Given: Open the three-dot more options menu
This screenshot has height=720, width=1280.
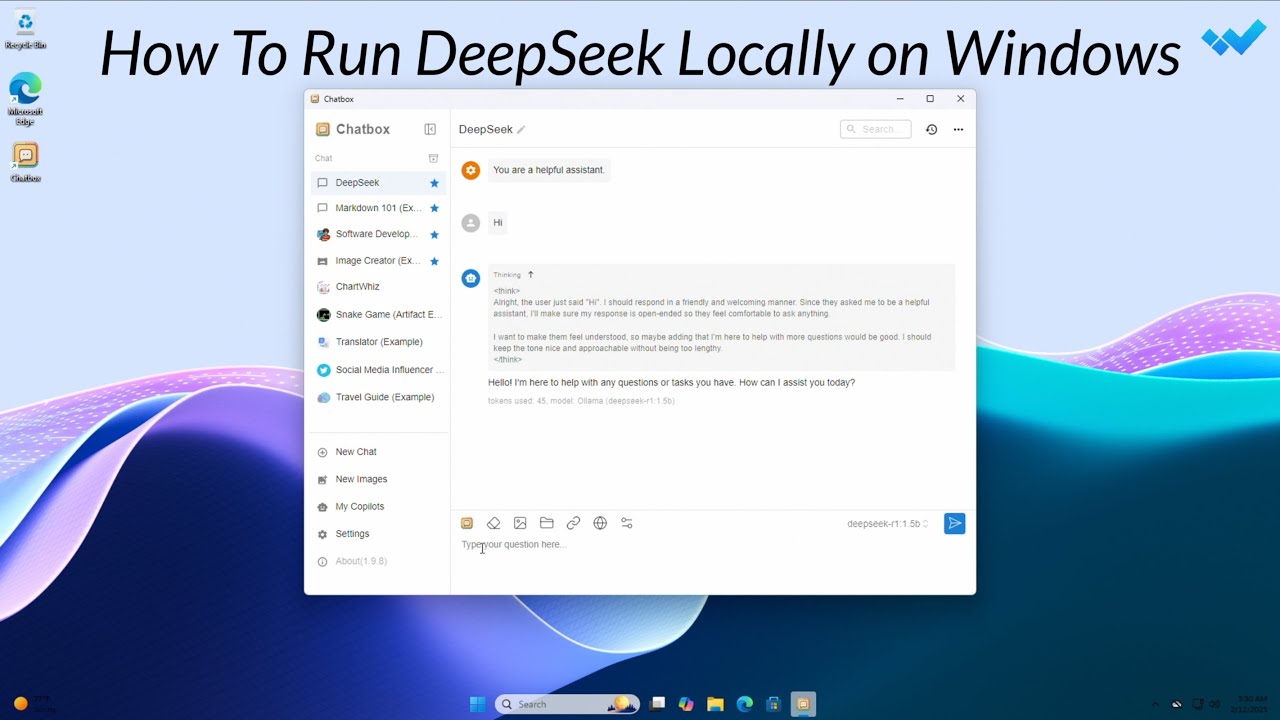Looking at the screenshot, I should pos(958,129).
